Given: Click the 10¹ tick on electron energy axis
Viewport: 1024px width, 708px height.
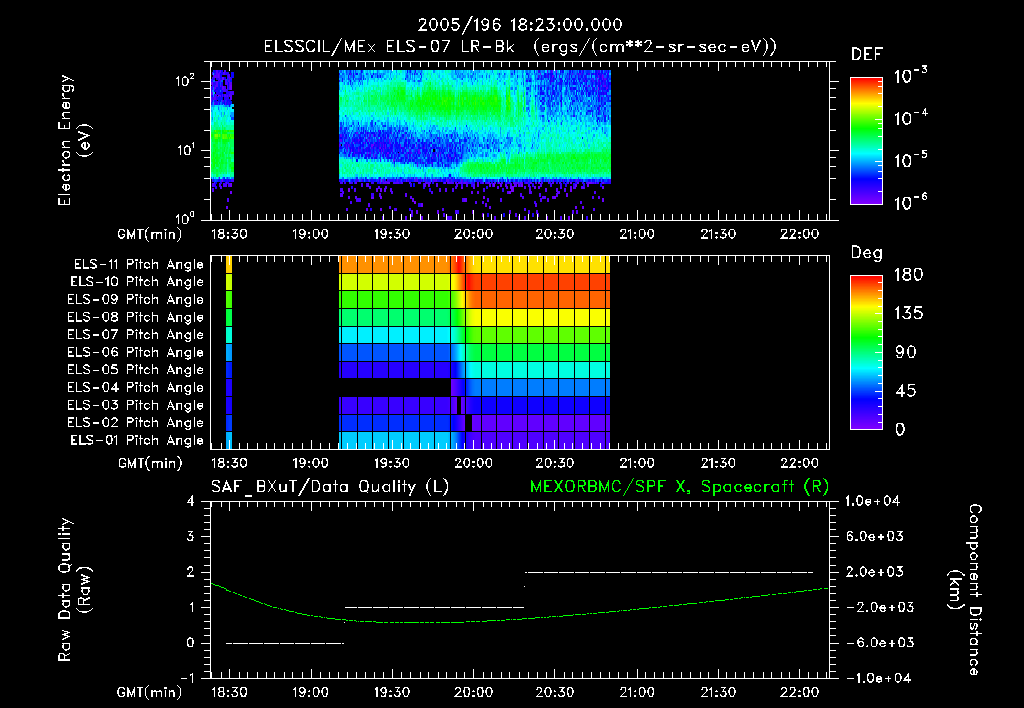Looking at the screenshot, I should tap(185, 150).
